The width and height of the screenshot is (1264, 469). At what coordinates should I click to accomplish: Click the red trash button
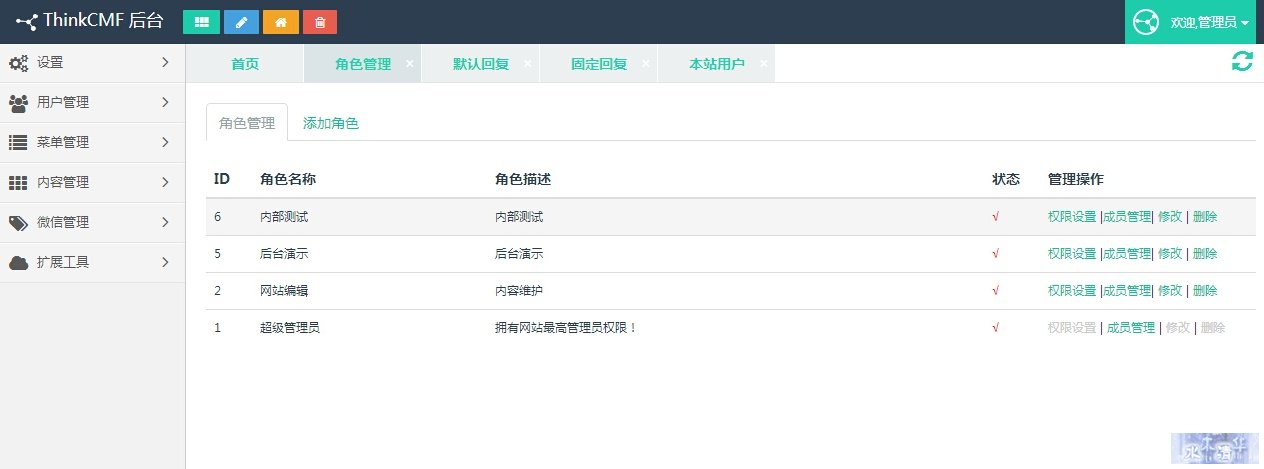pyautogui.click(x=320, y=22)
